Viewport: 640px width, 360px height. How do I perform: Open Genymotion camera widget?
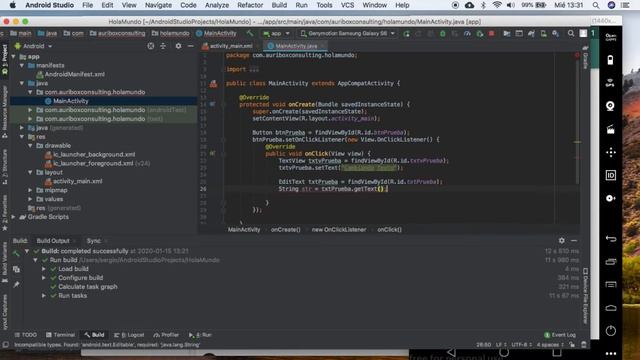610,106
